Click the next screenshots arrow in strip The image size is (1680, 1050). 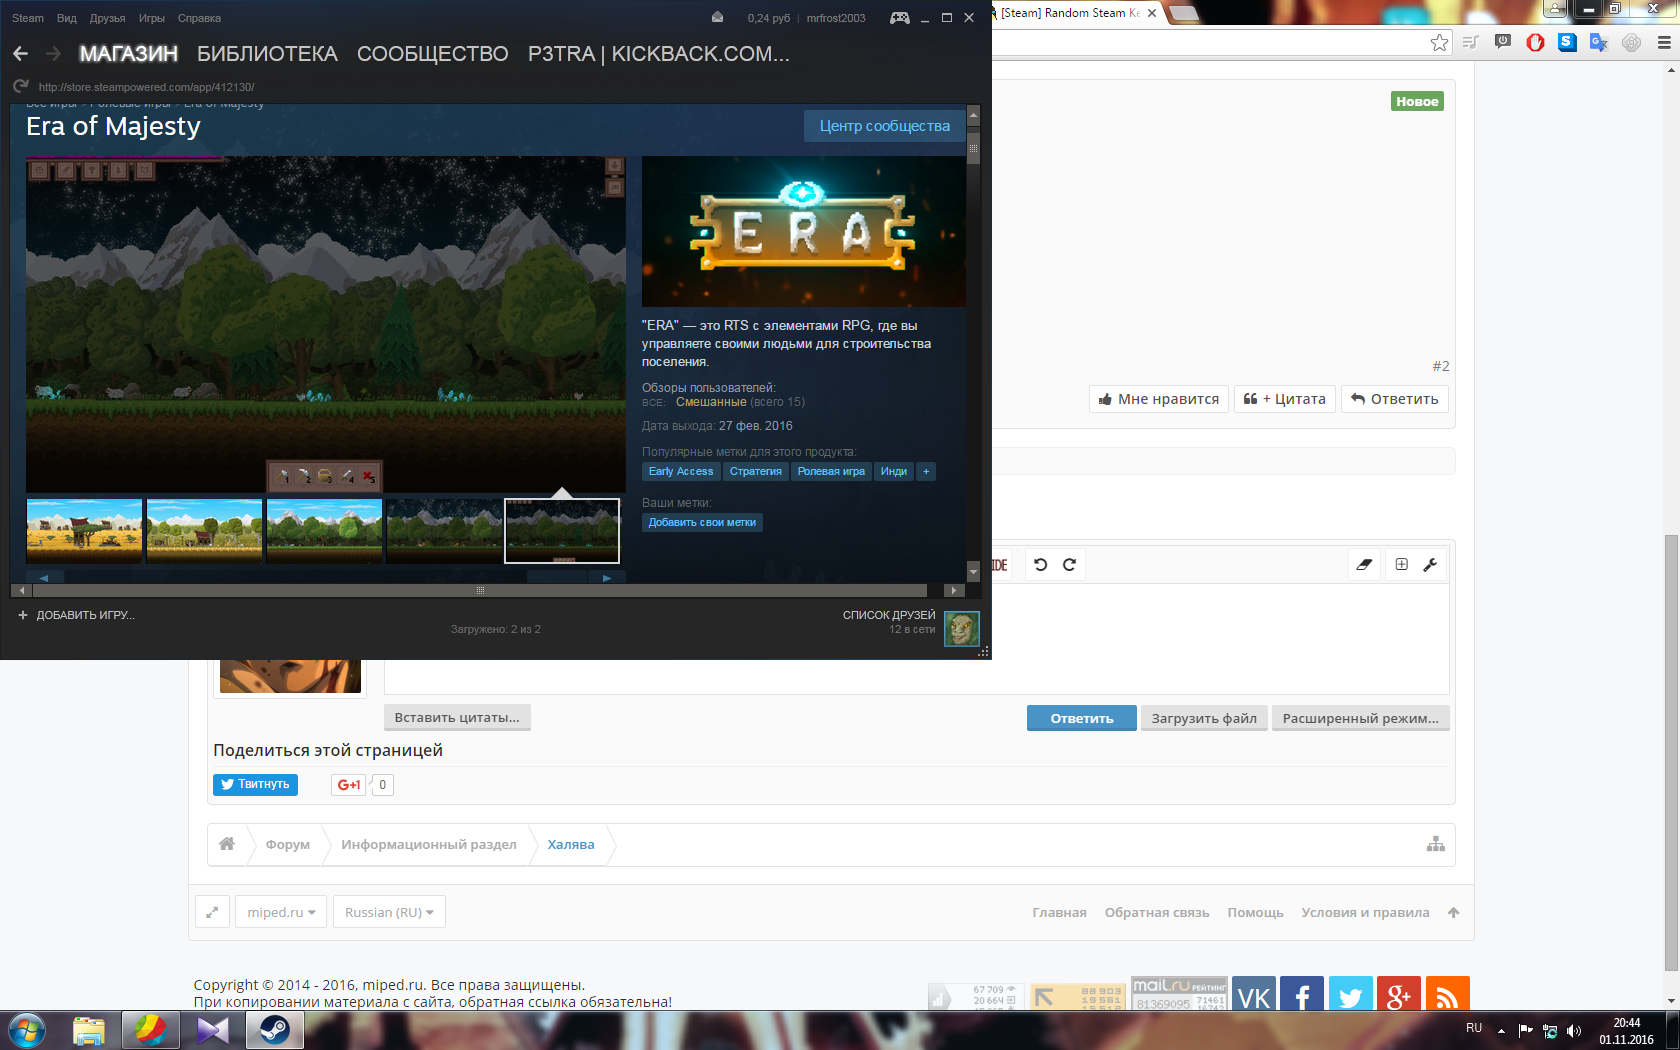point(606,577)
